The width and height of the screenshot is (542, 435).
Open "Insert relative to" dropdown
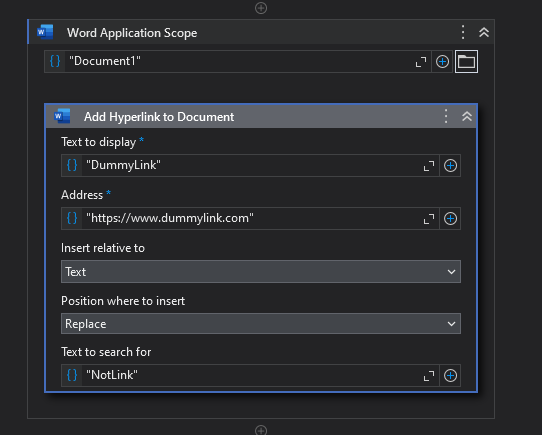tap(261, 272)
